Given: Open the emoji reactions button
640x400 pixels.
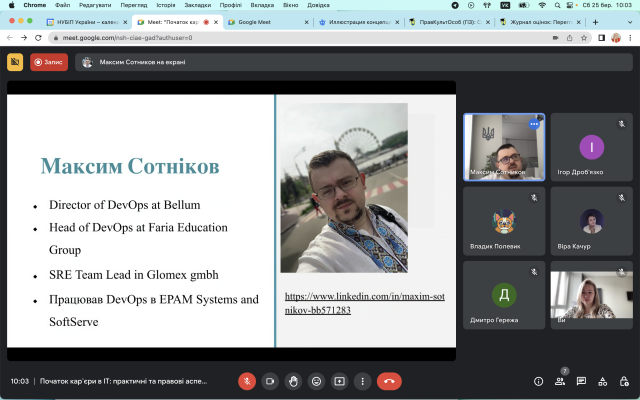Looking at the screenshot, I should (x=316, y=381).
